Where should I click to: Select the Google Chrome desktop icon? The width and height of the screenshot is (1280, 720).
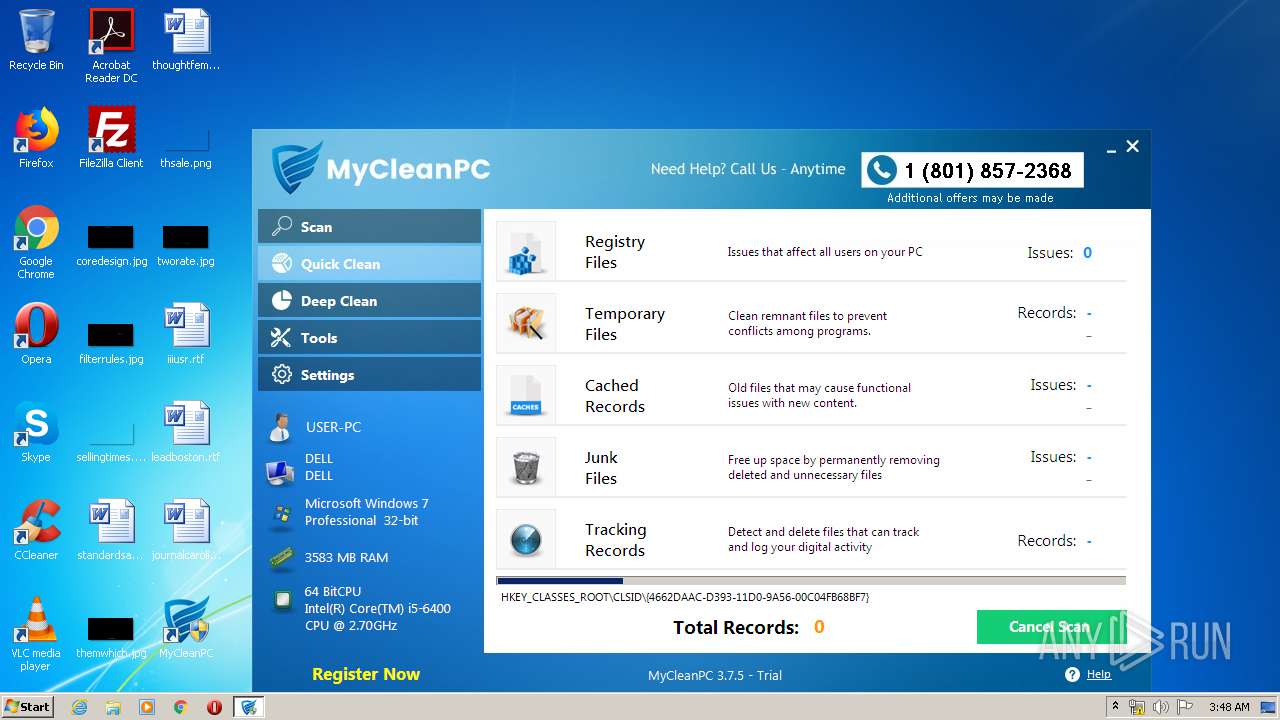point(36,243)
